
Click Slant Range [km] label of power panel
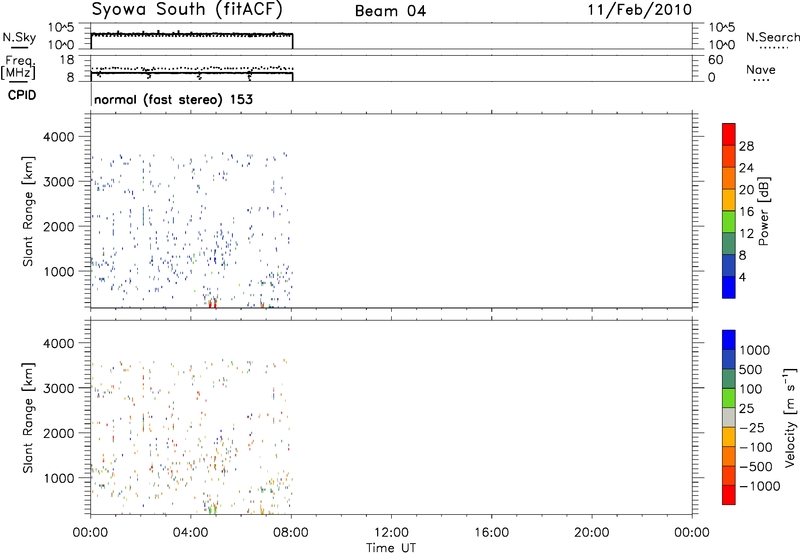pyautogui.click(x=28, y=211)
